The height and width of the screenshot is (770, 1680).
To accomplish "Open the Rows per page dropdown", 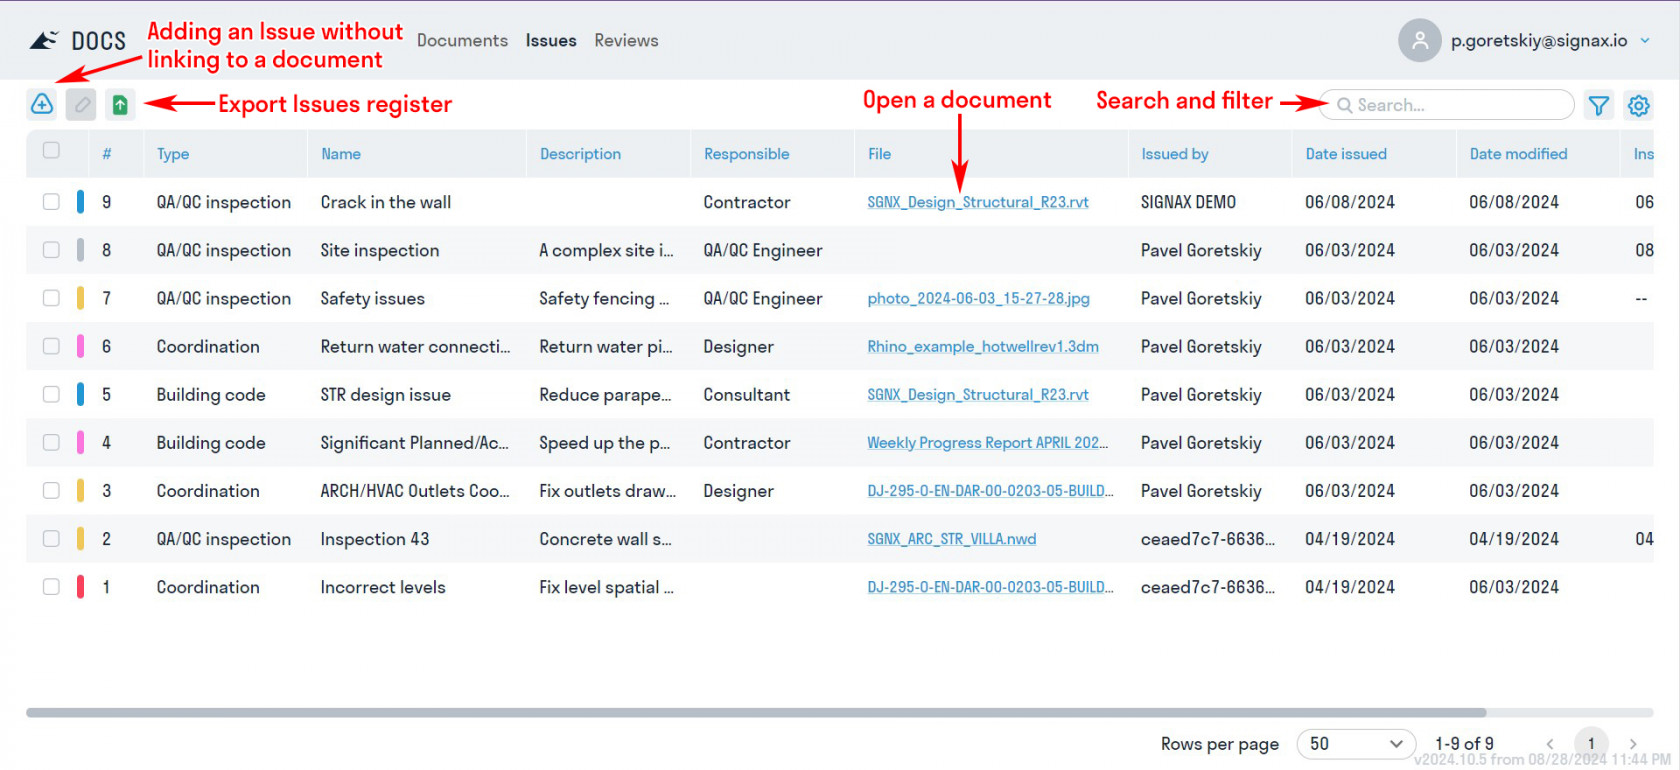I will (x=1356, y=744).
